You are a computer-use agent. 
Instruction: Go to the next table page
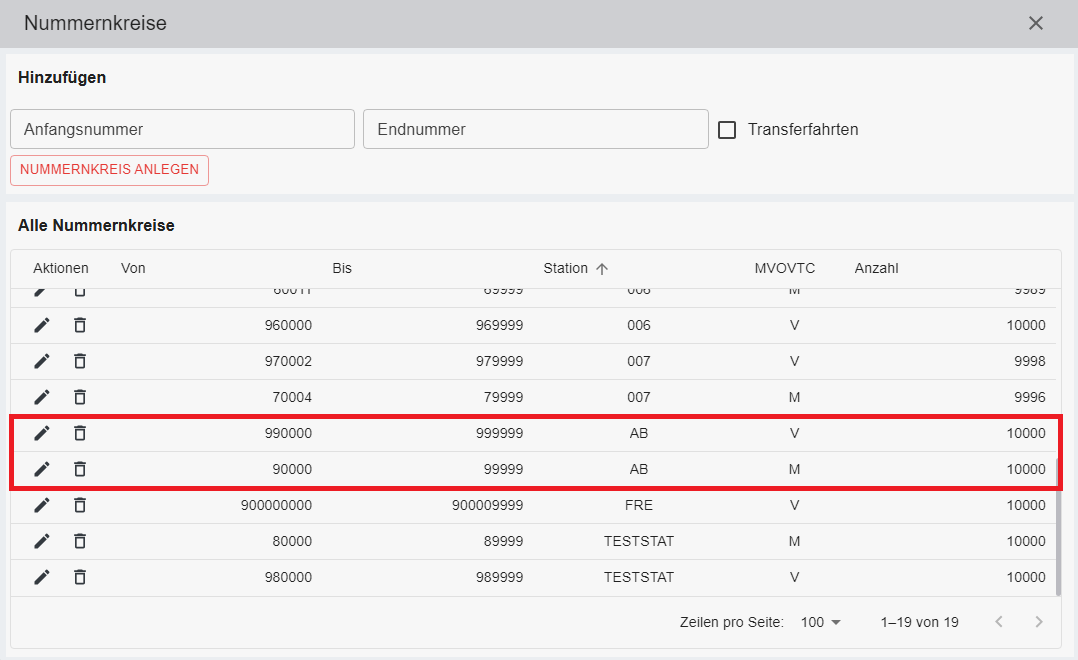(x=1039, y=622)
